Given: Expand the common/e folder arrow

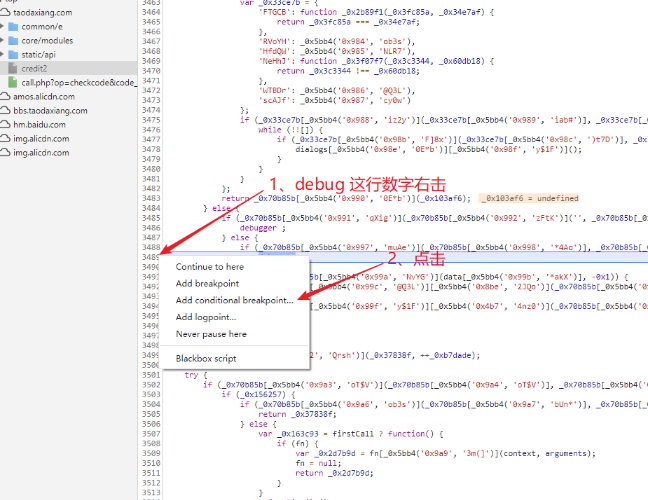Looking at the screenshot, I should tap(2, 27).
